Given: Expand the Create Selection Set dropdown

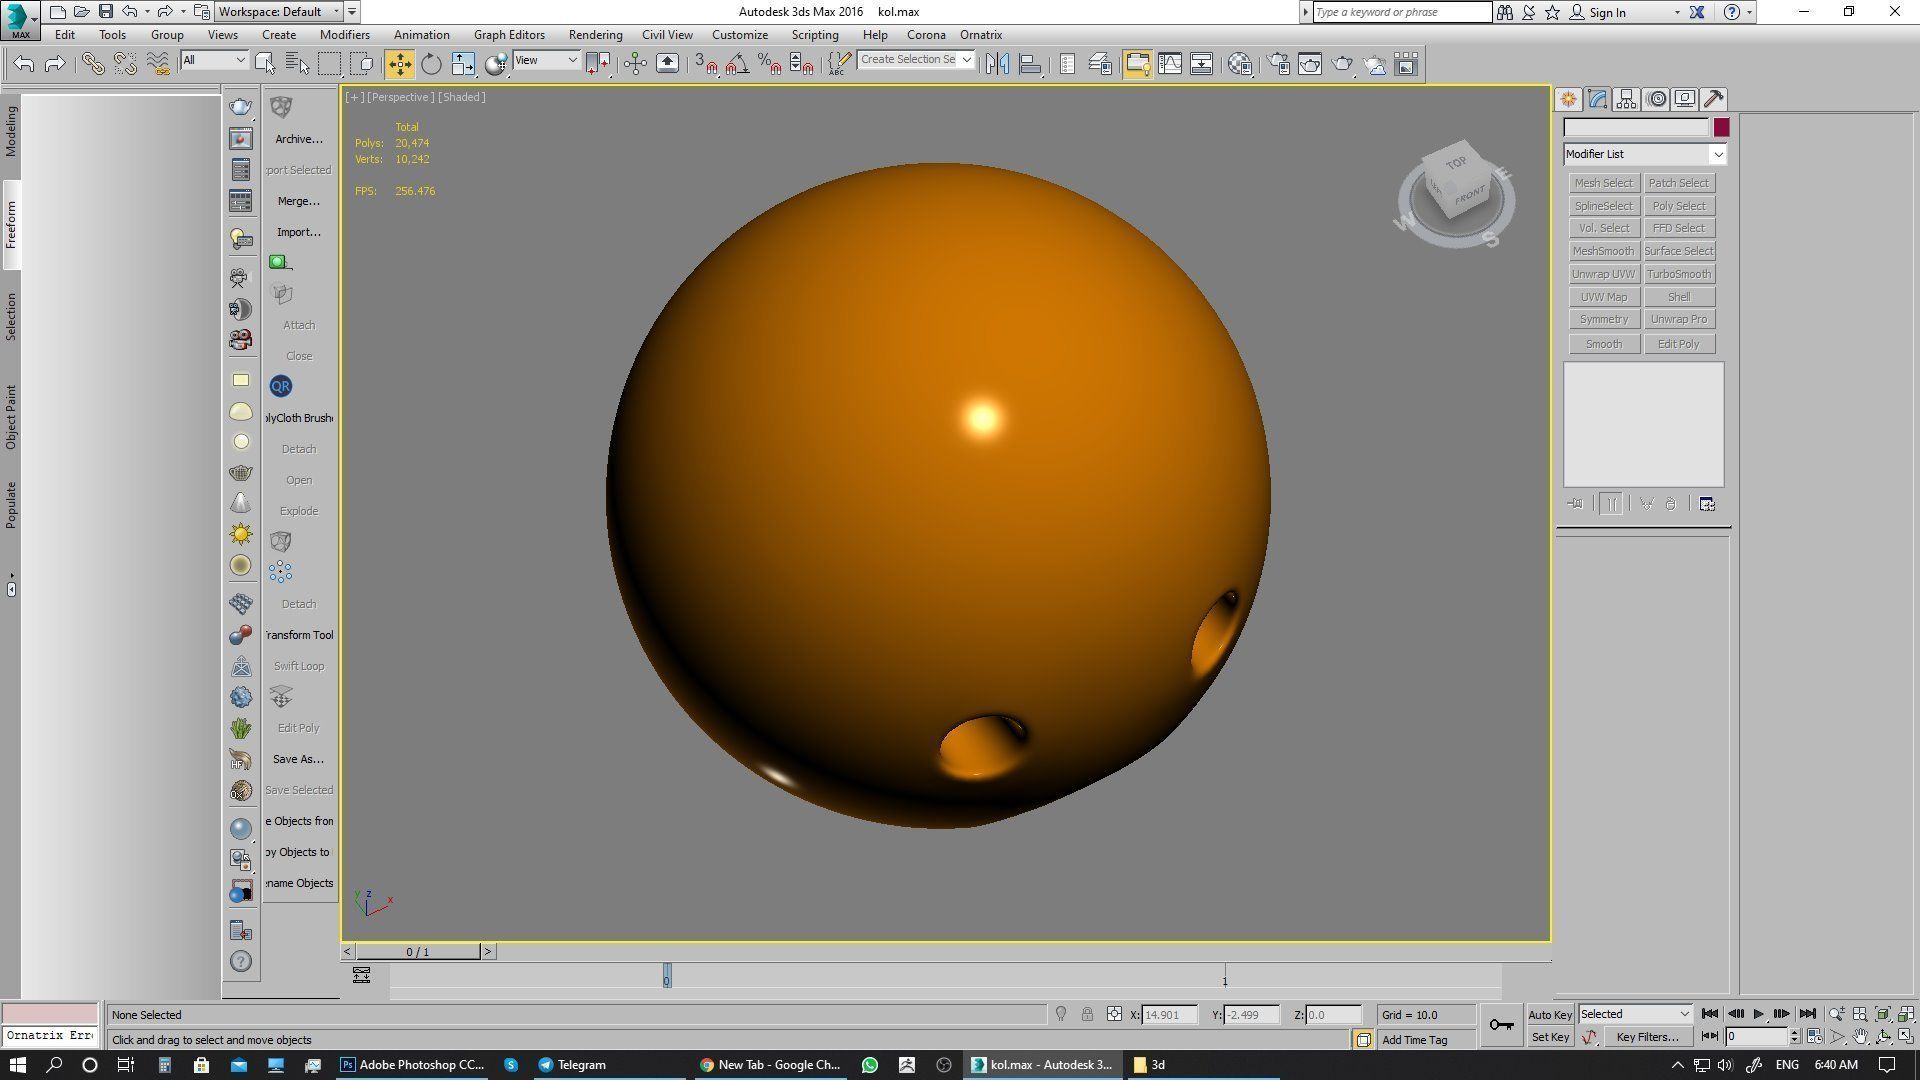Looking at the screenshot, I should click(x=966, y=60).
